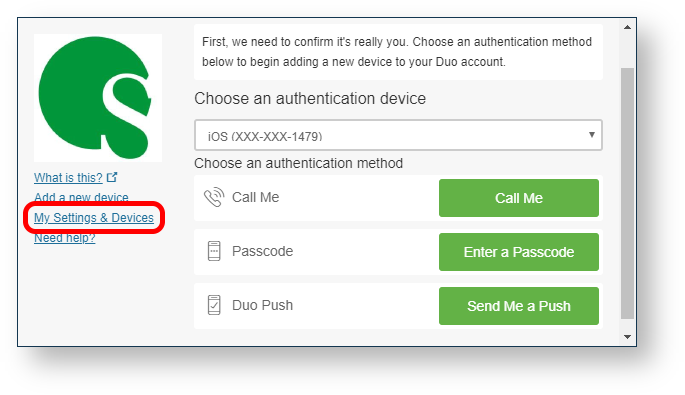
Task: Click the Enter a Passcode button
Action: 519,252
